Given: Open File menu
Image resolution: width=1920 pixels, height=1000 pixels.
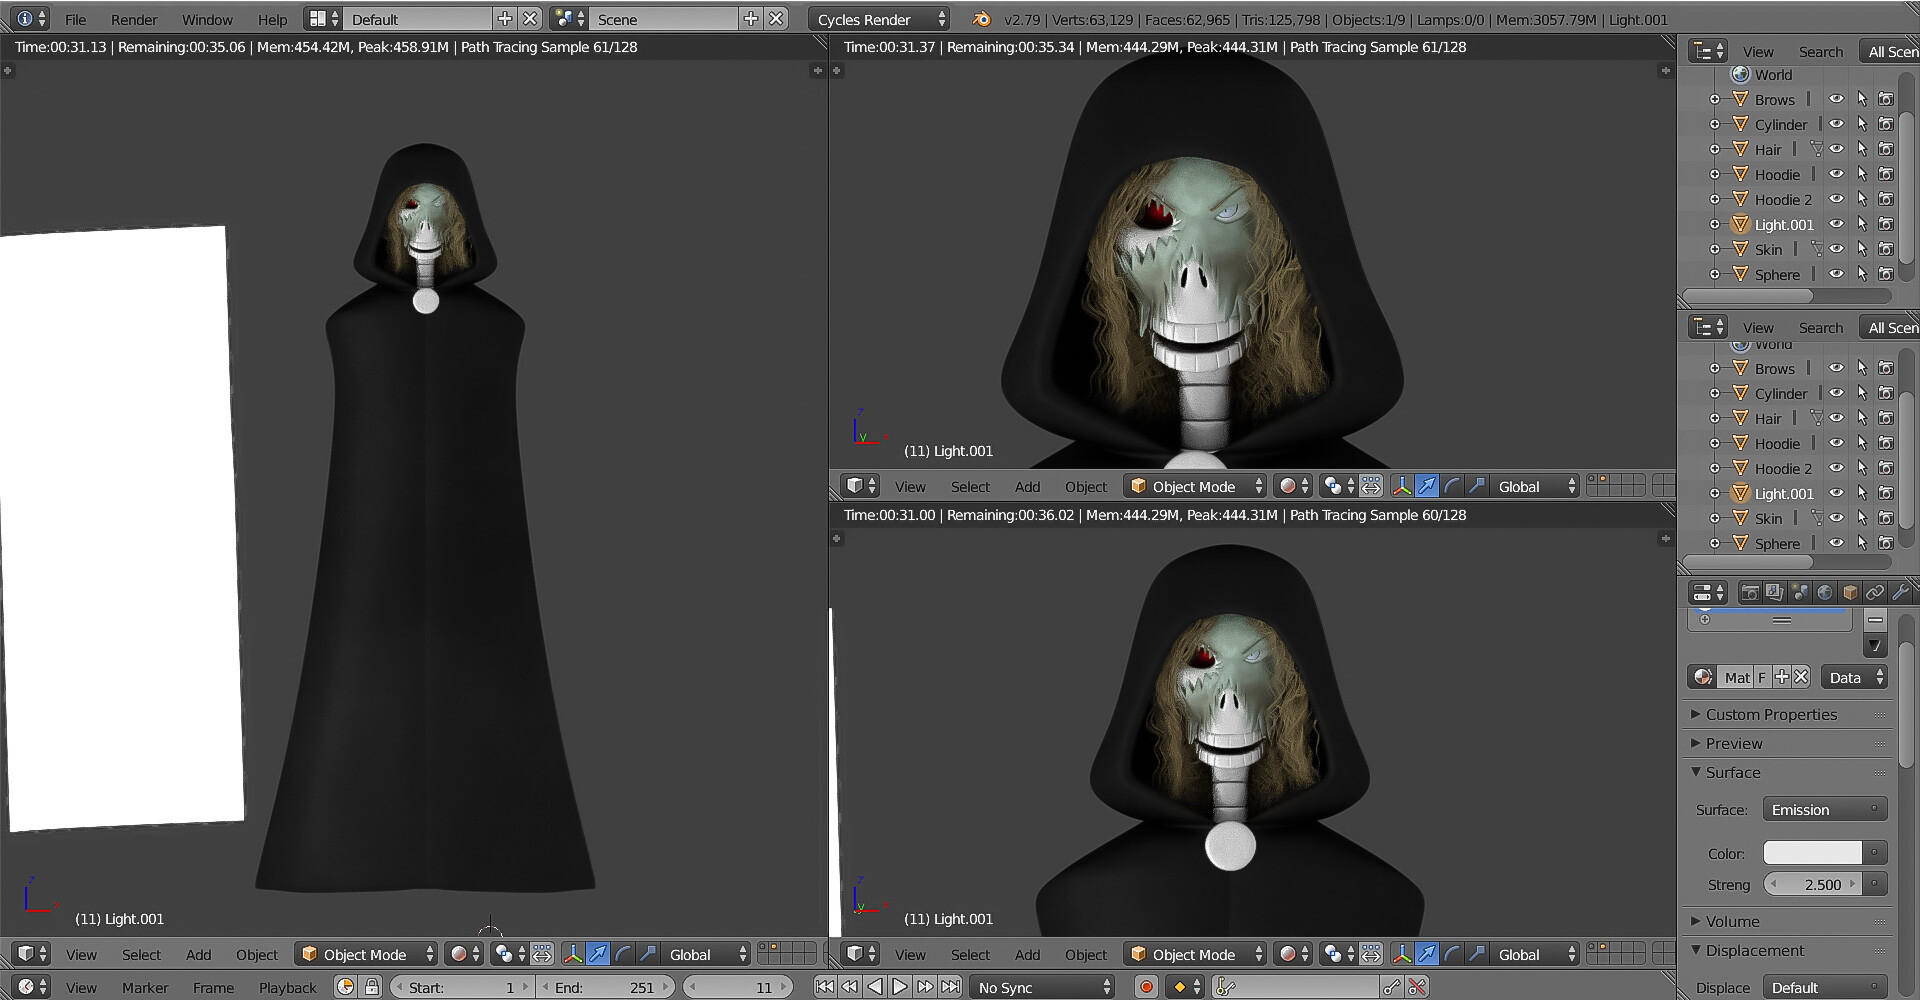Looking at the screenshot, I should click(x=75, y=19).
